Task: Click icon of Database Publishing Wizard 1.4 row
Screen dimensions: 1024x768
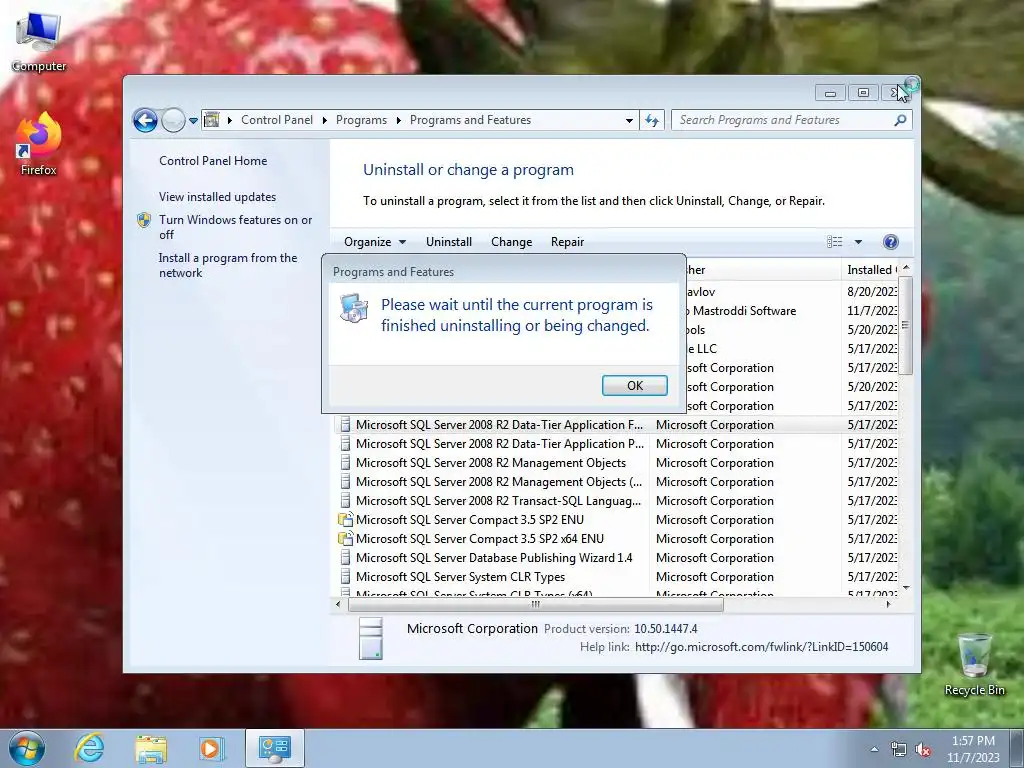Action: click(x=345, y=558)
